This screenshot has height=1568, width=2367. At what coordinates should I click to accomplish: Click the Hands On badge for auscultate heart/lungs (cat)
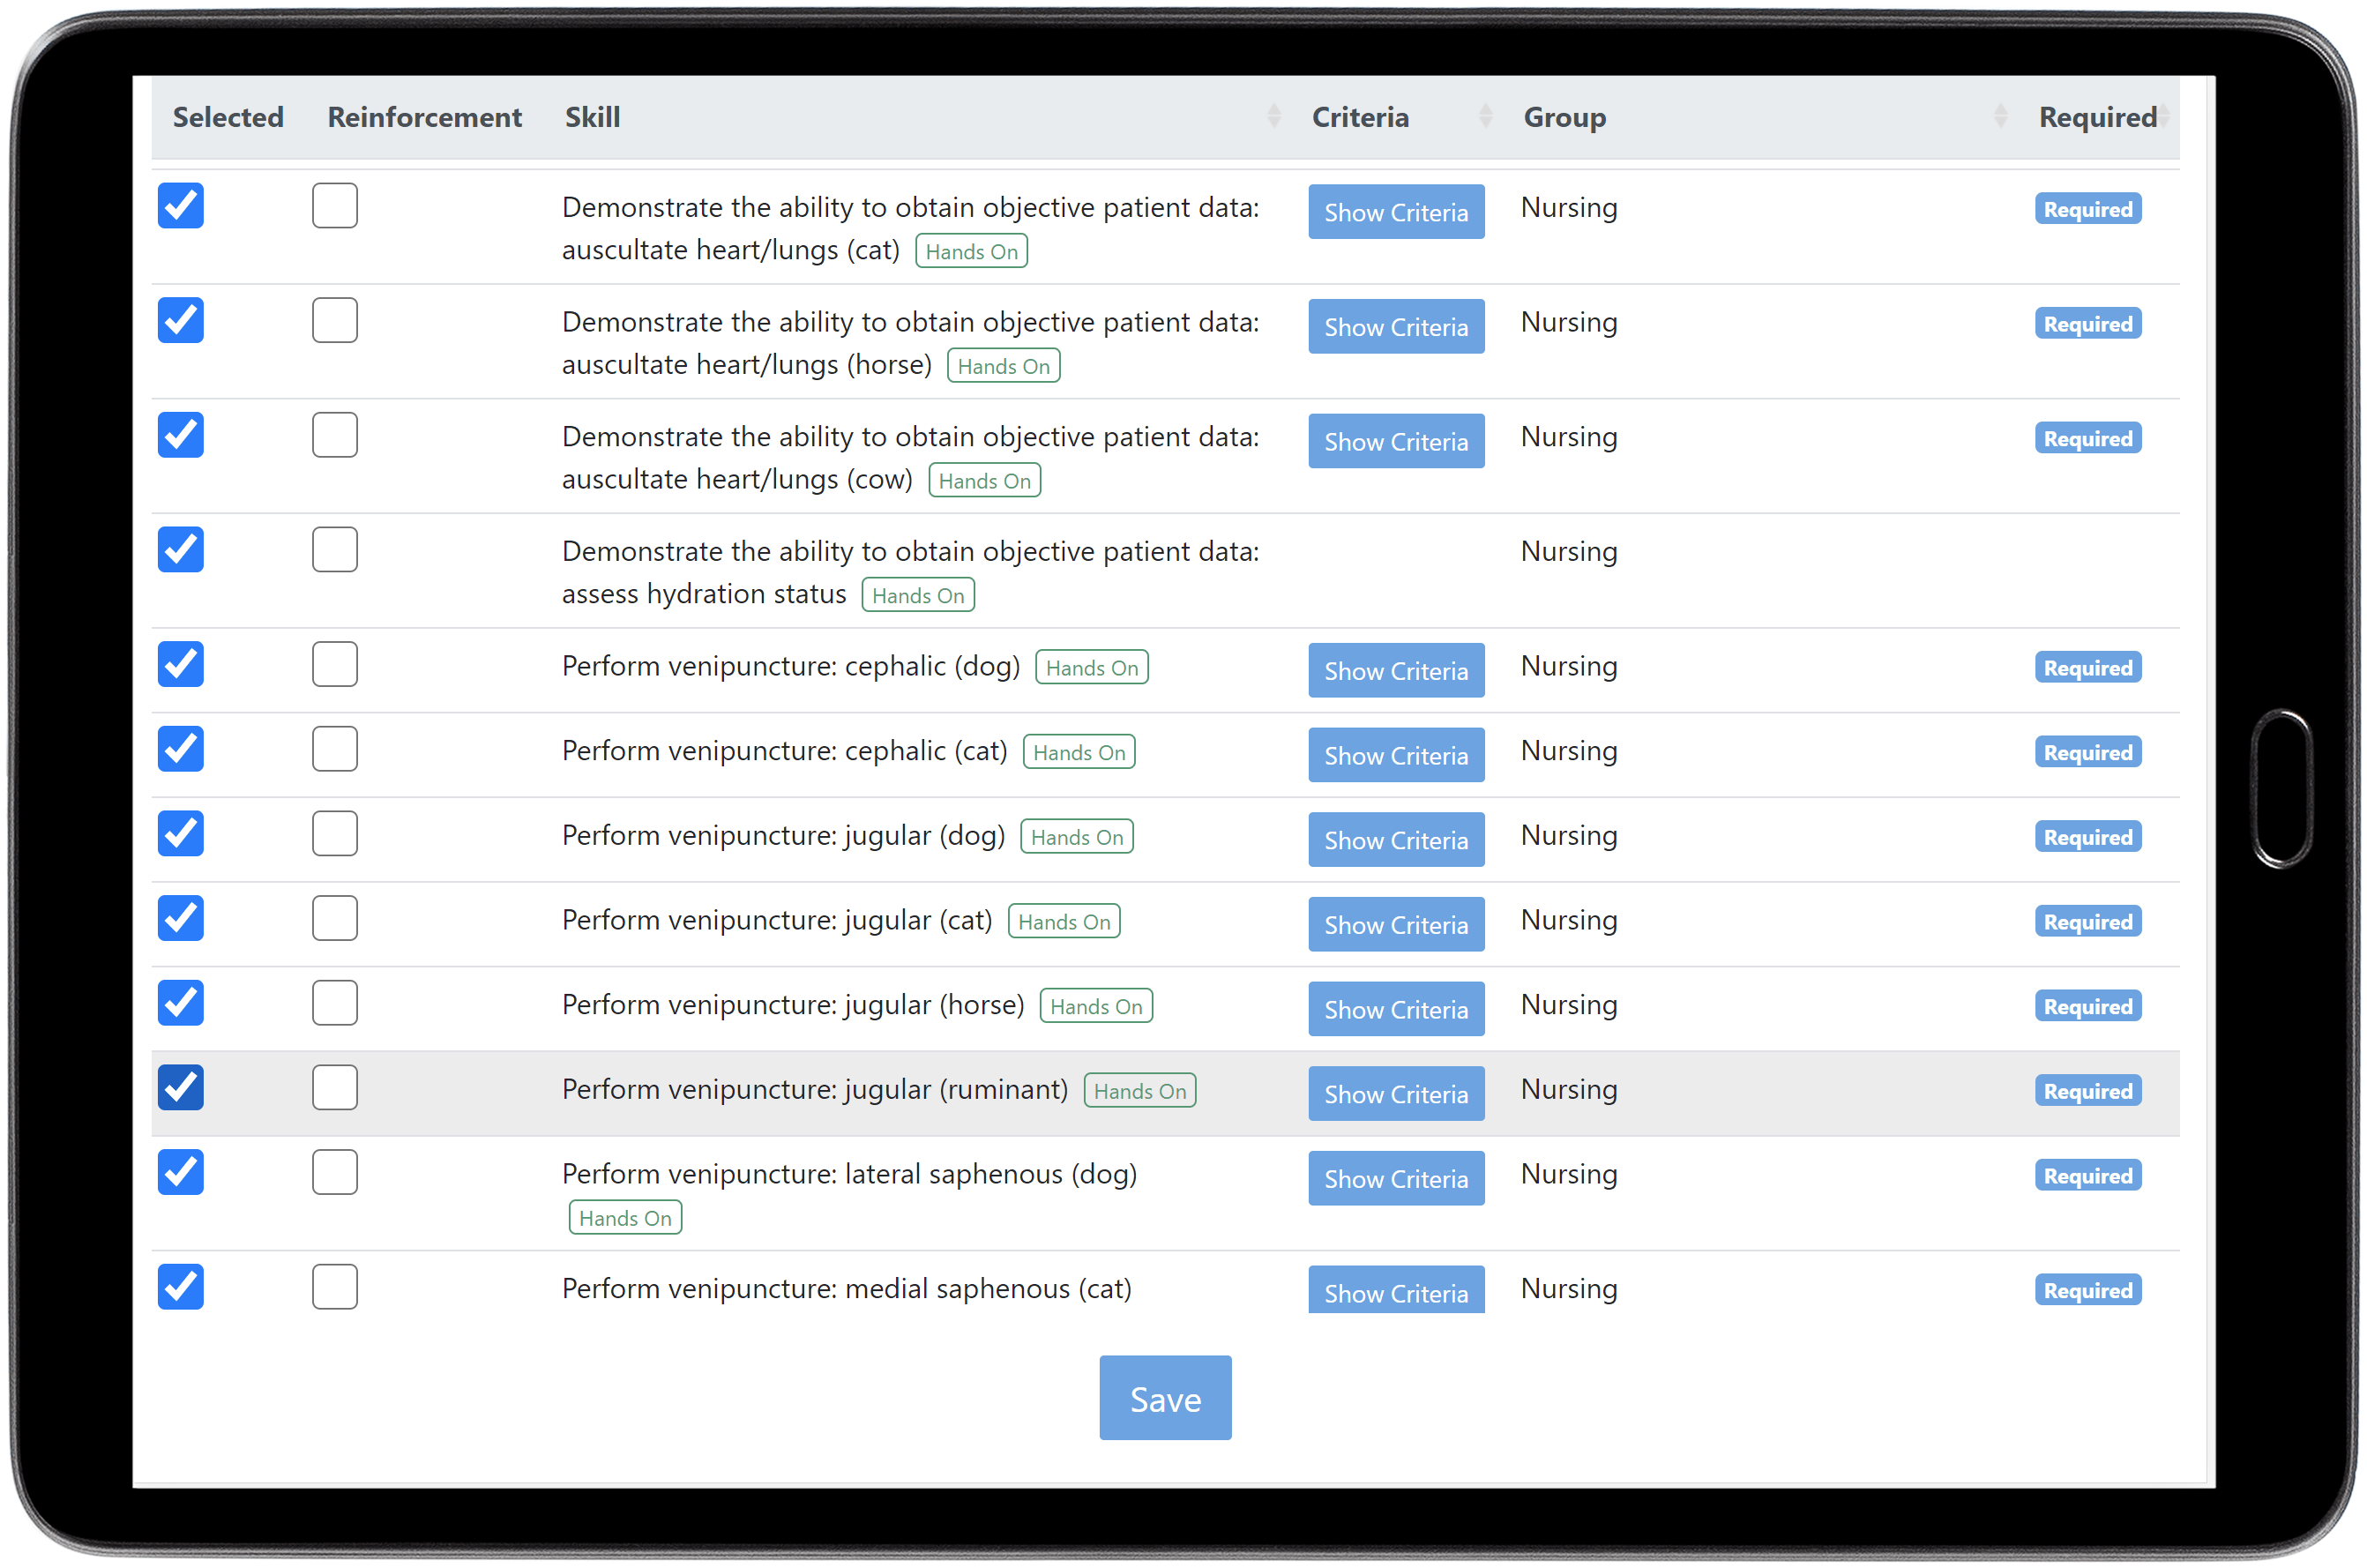(x=971, y=250)
